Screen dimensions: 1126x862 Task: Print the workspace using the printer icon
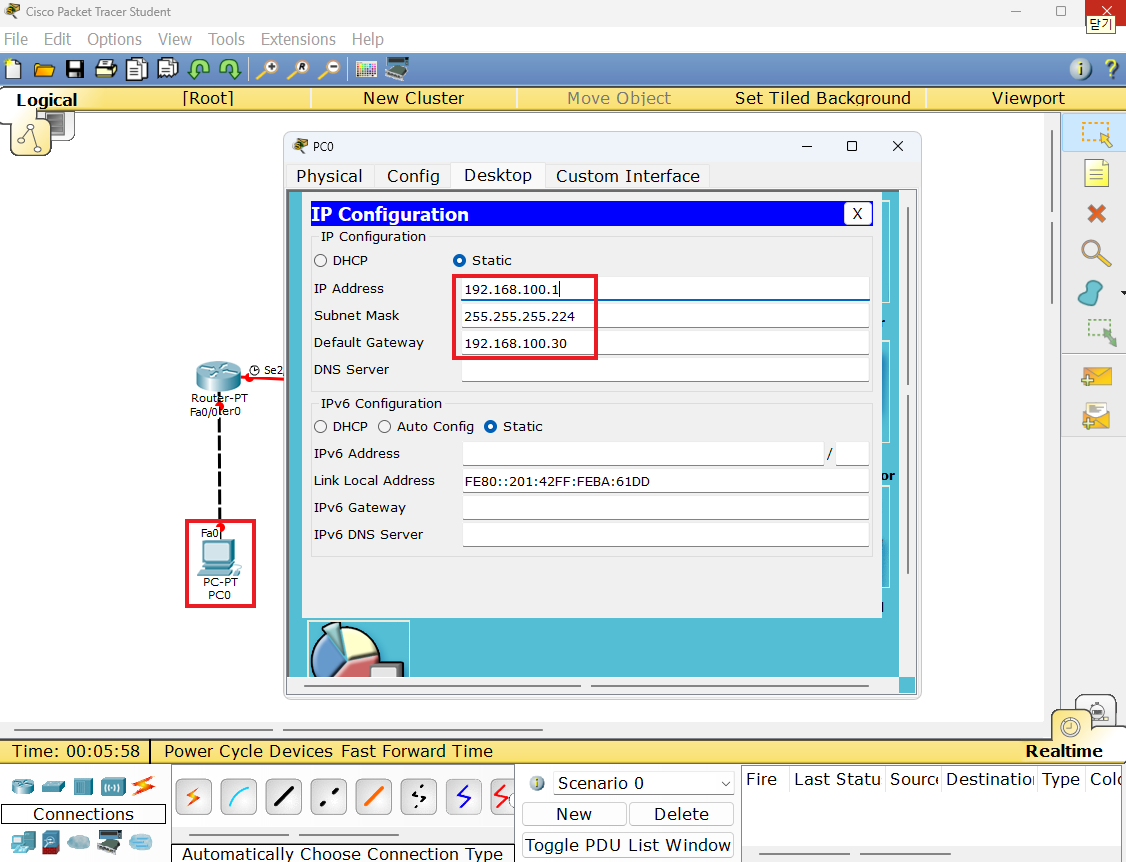coord(106,69)
